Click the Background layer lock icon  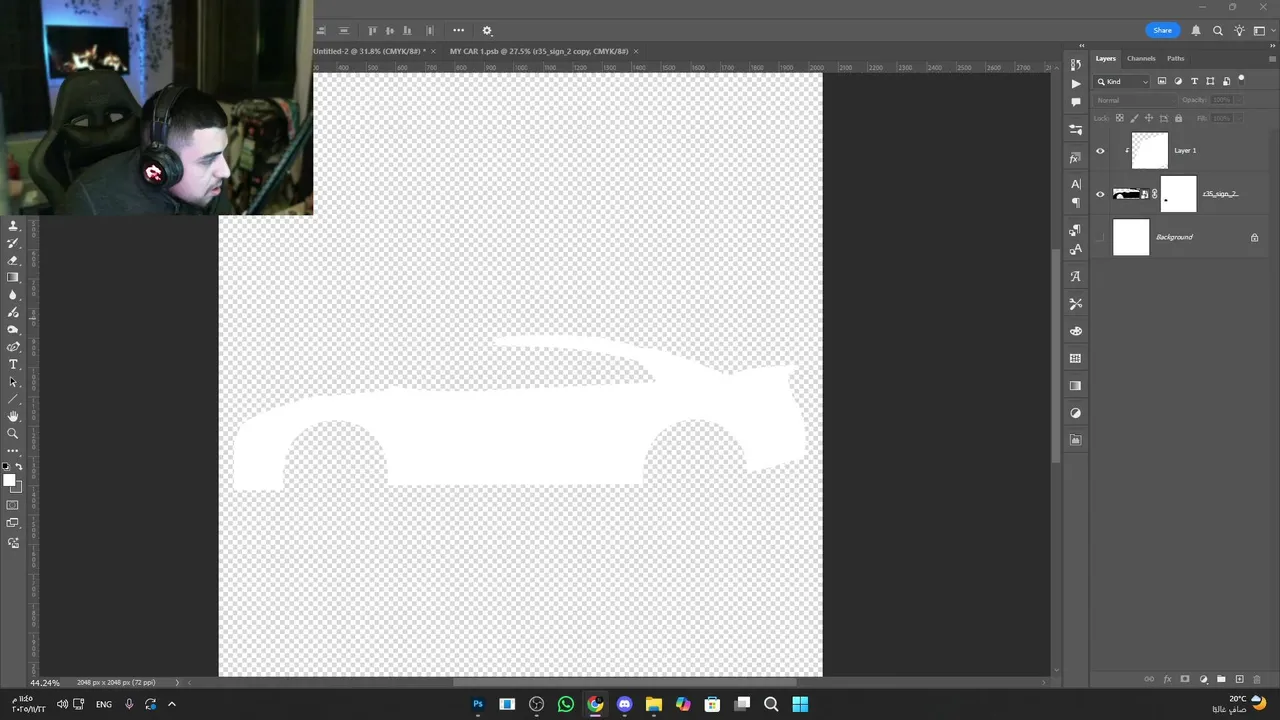pyautogui.click(x=1254, y=237)
